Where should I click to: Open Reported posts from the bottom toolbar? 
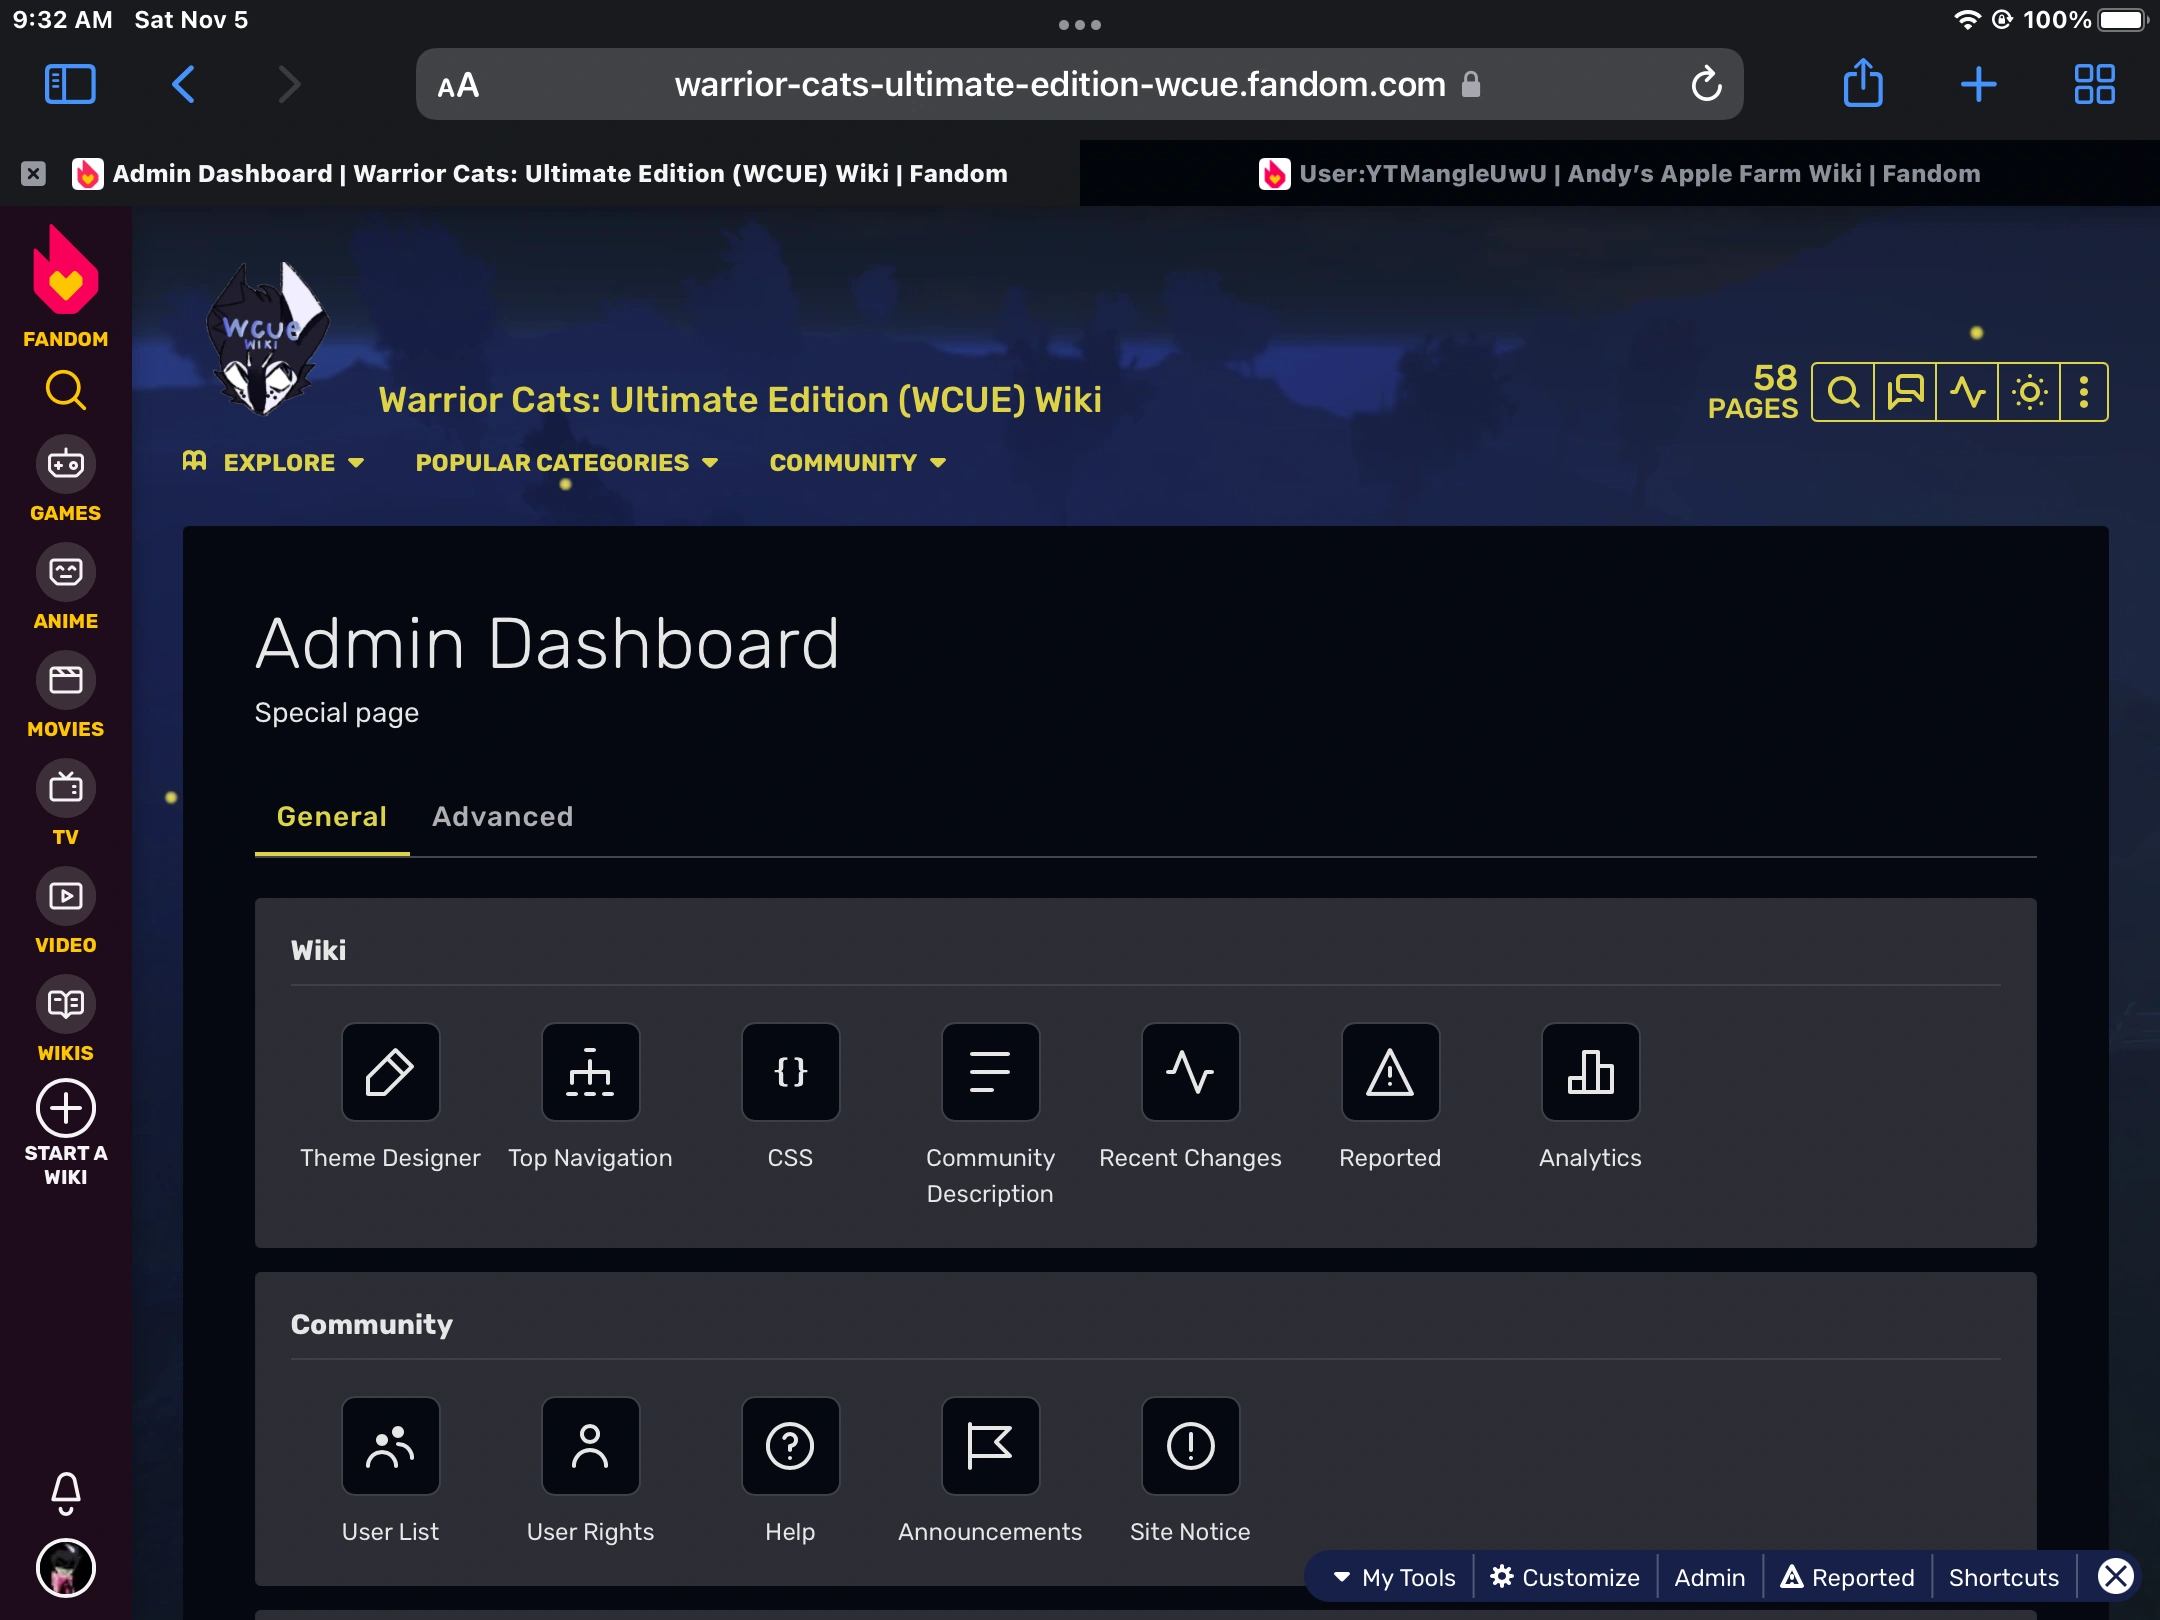[1846, 1576]
